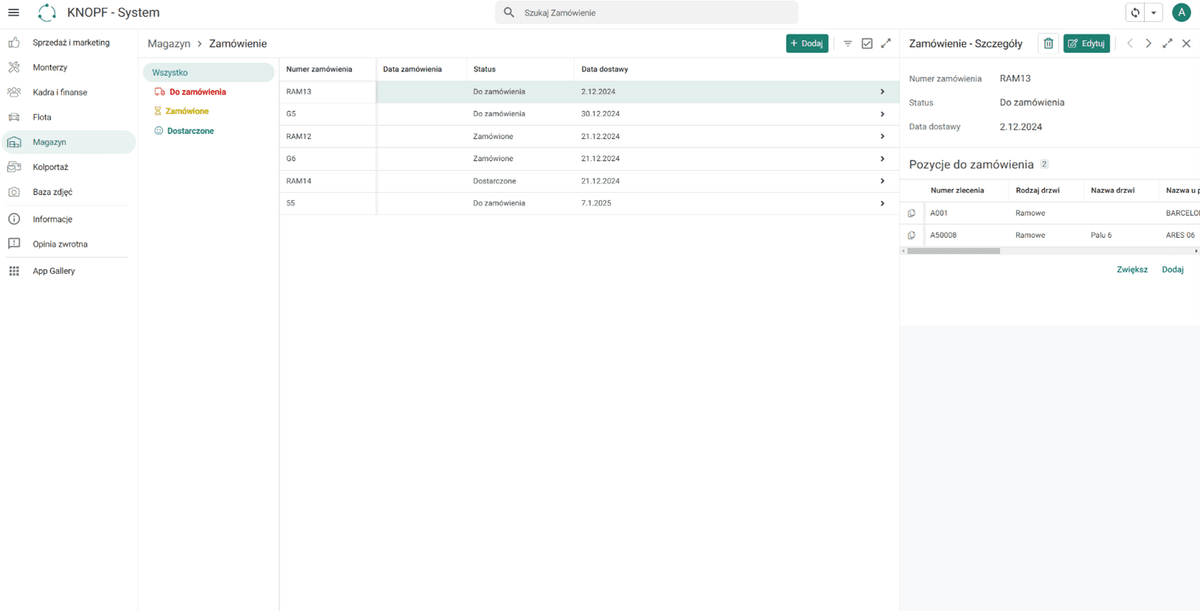Toggle multi-select checkbox icon in toolbar
Screen dimensions: 1200x611
click(x=867, y=43)
